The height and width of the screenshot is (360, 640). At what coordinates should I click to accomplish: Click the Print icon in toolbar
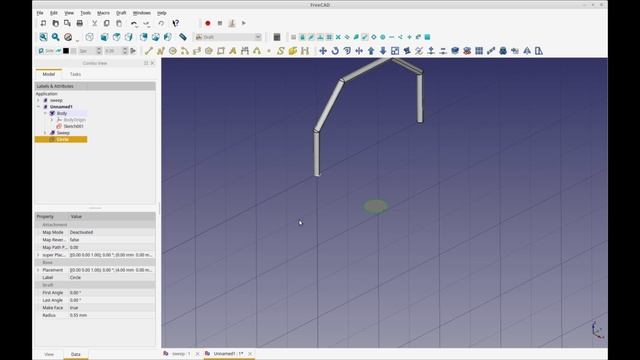[x=80, y=23]
